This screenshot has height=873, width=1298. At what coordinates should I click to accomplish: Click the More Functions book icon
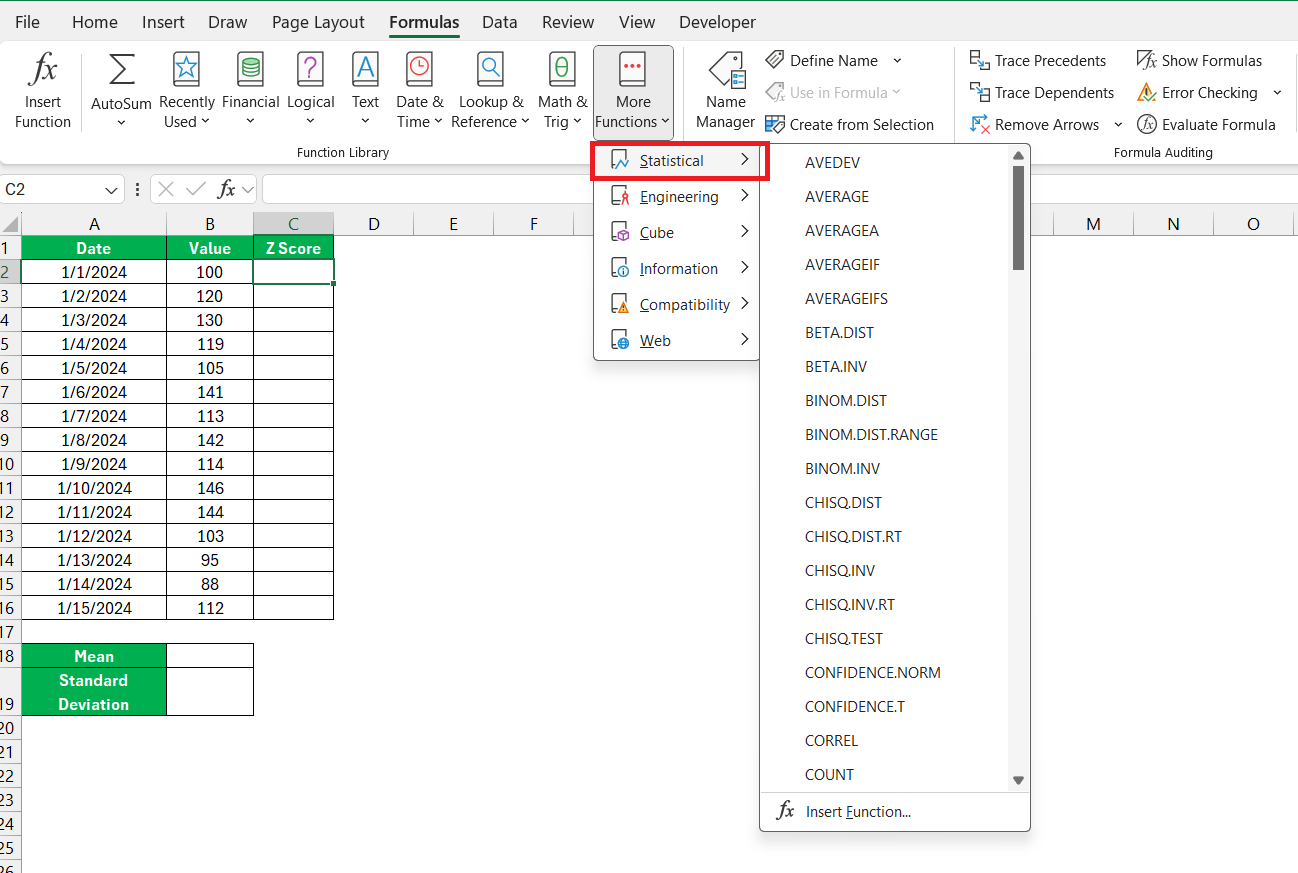pos(633,70)
